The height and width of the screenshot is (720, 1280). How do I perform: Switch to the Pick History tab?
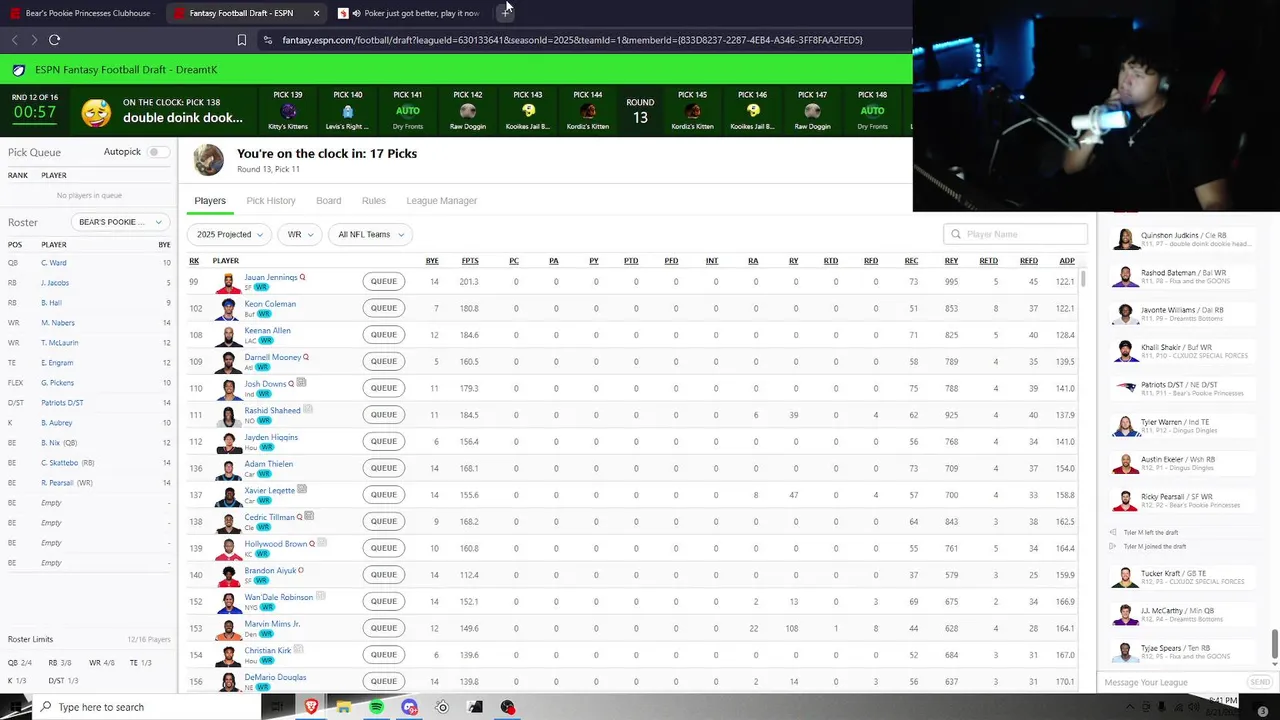pos(271,201)
